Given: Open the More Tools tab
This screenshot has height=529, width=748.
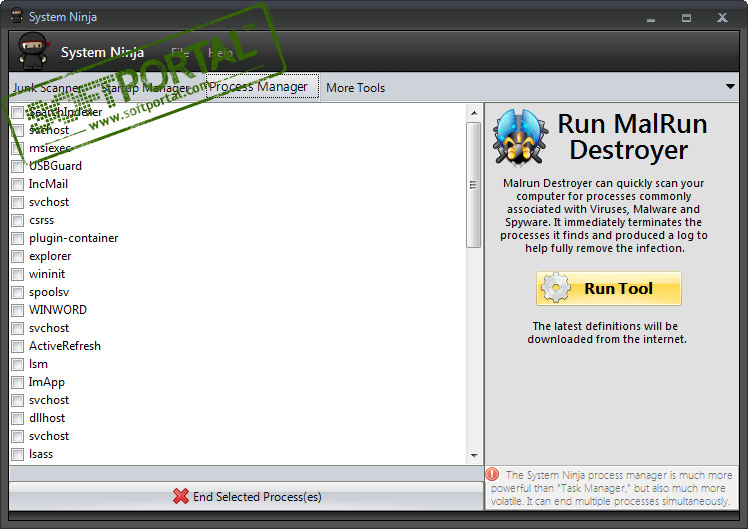Looking at the screenshot, I should (355, 88).
